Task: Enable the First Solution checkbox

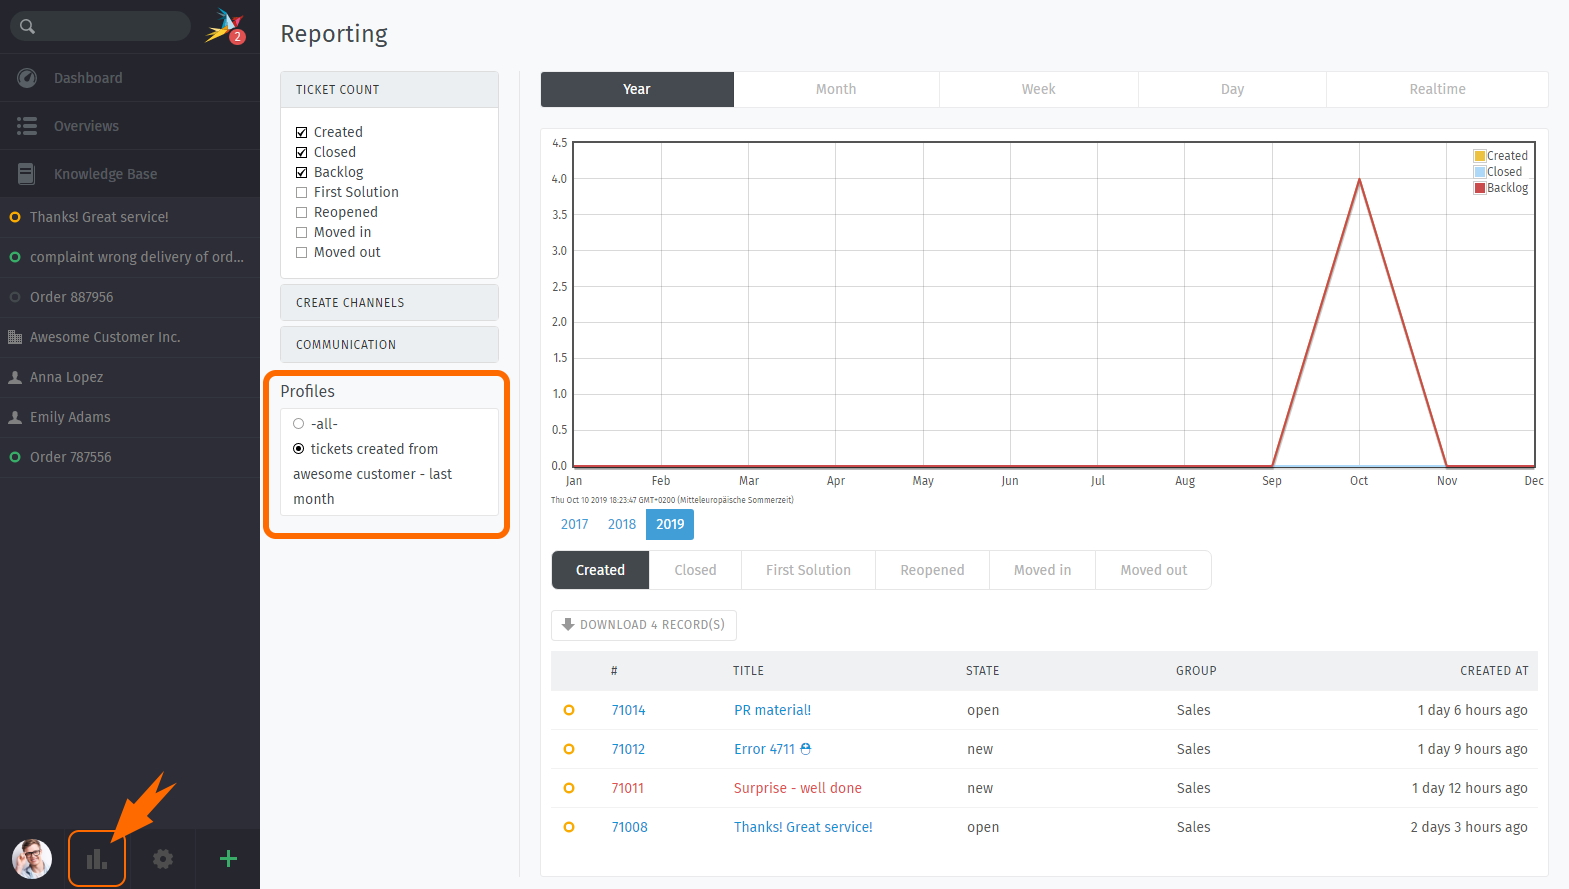Action: 301,192
